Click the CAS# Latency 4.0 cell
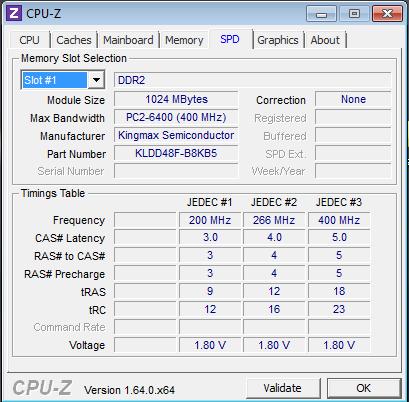 (274, 238)
